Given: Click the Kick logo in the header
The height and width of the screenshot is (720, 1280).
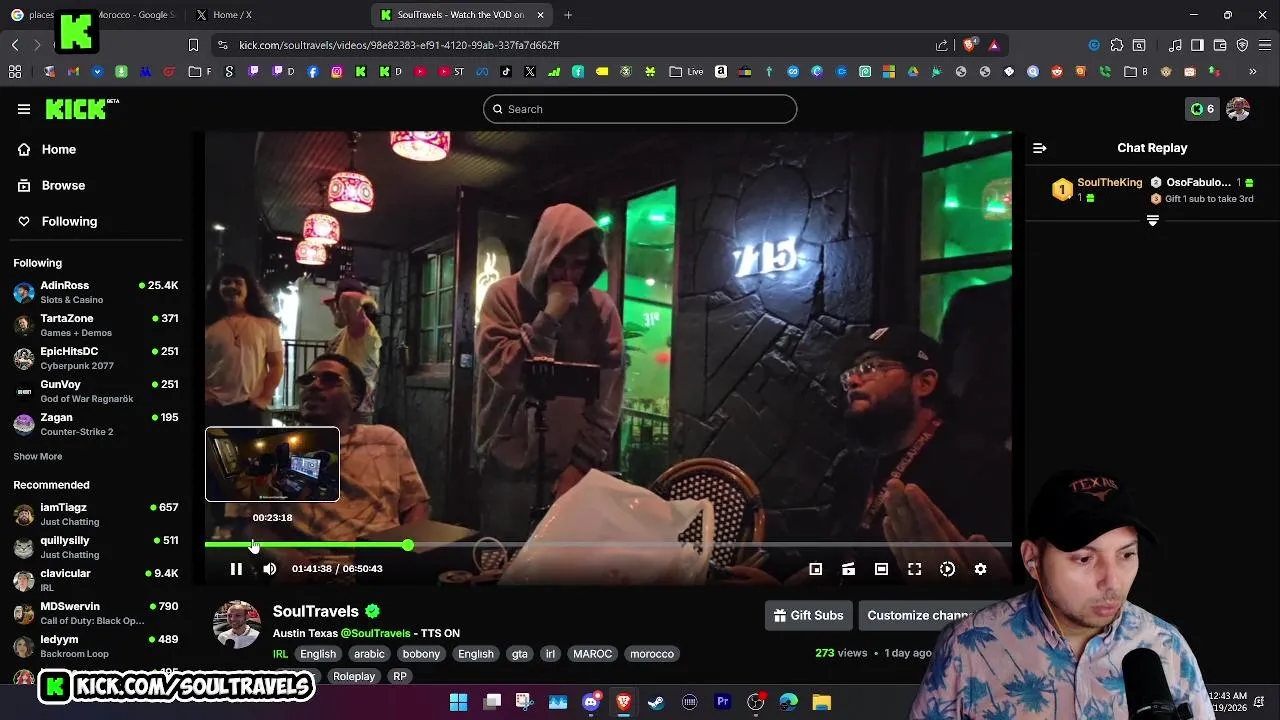Looking at the screenshot, I should point(82,109).
